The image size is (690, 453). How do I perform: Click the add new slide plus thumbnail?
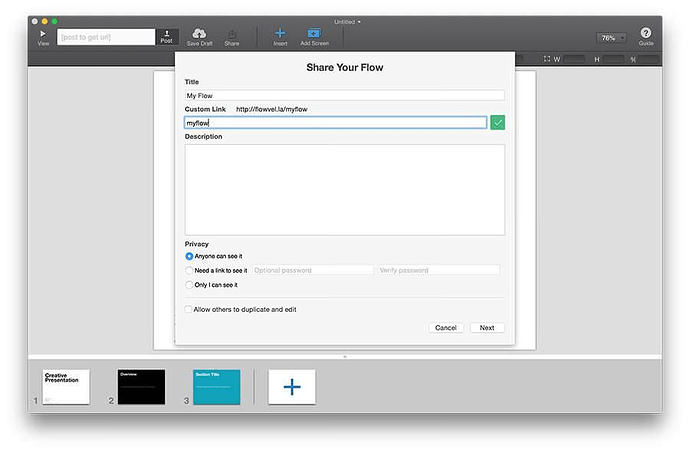pos(292,386)
